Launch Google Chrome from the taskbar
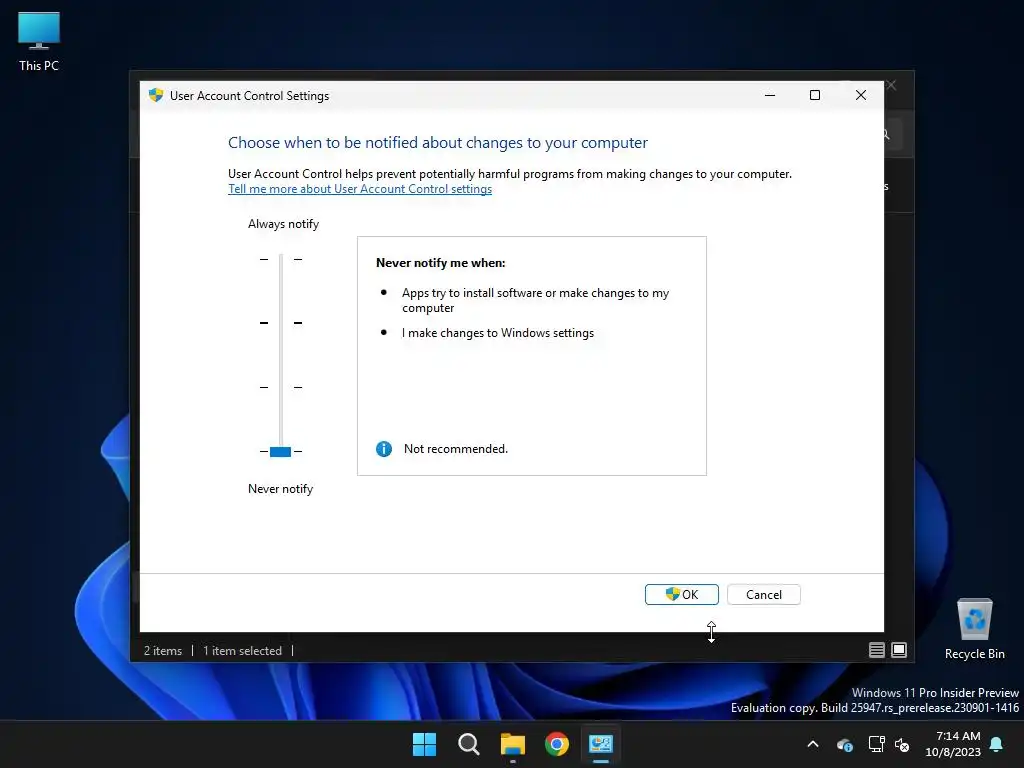 point(557,744)
